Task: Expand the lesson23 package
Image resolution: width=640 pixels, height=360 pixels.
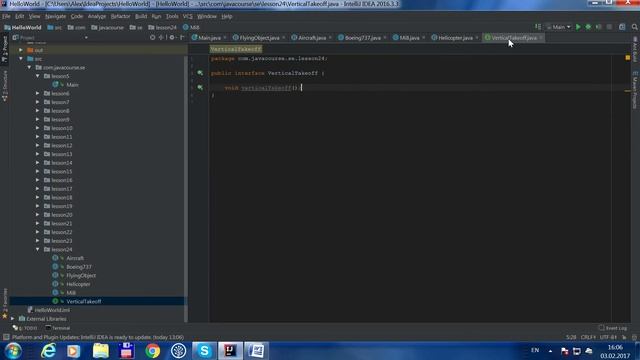Action: point(38,241)
